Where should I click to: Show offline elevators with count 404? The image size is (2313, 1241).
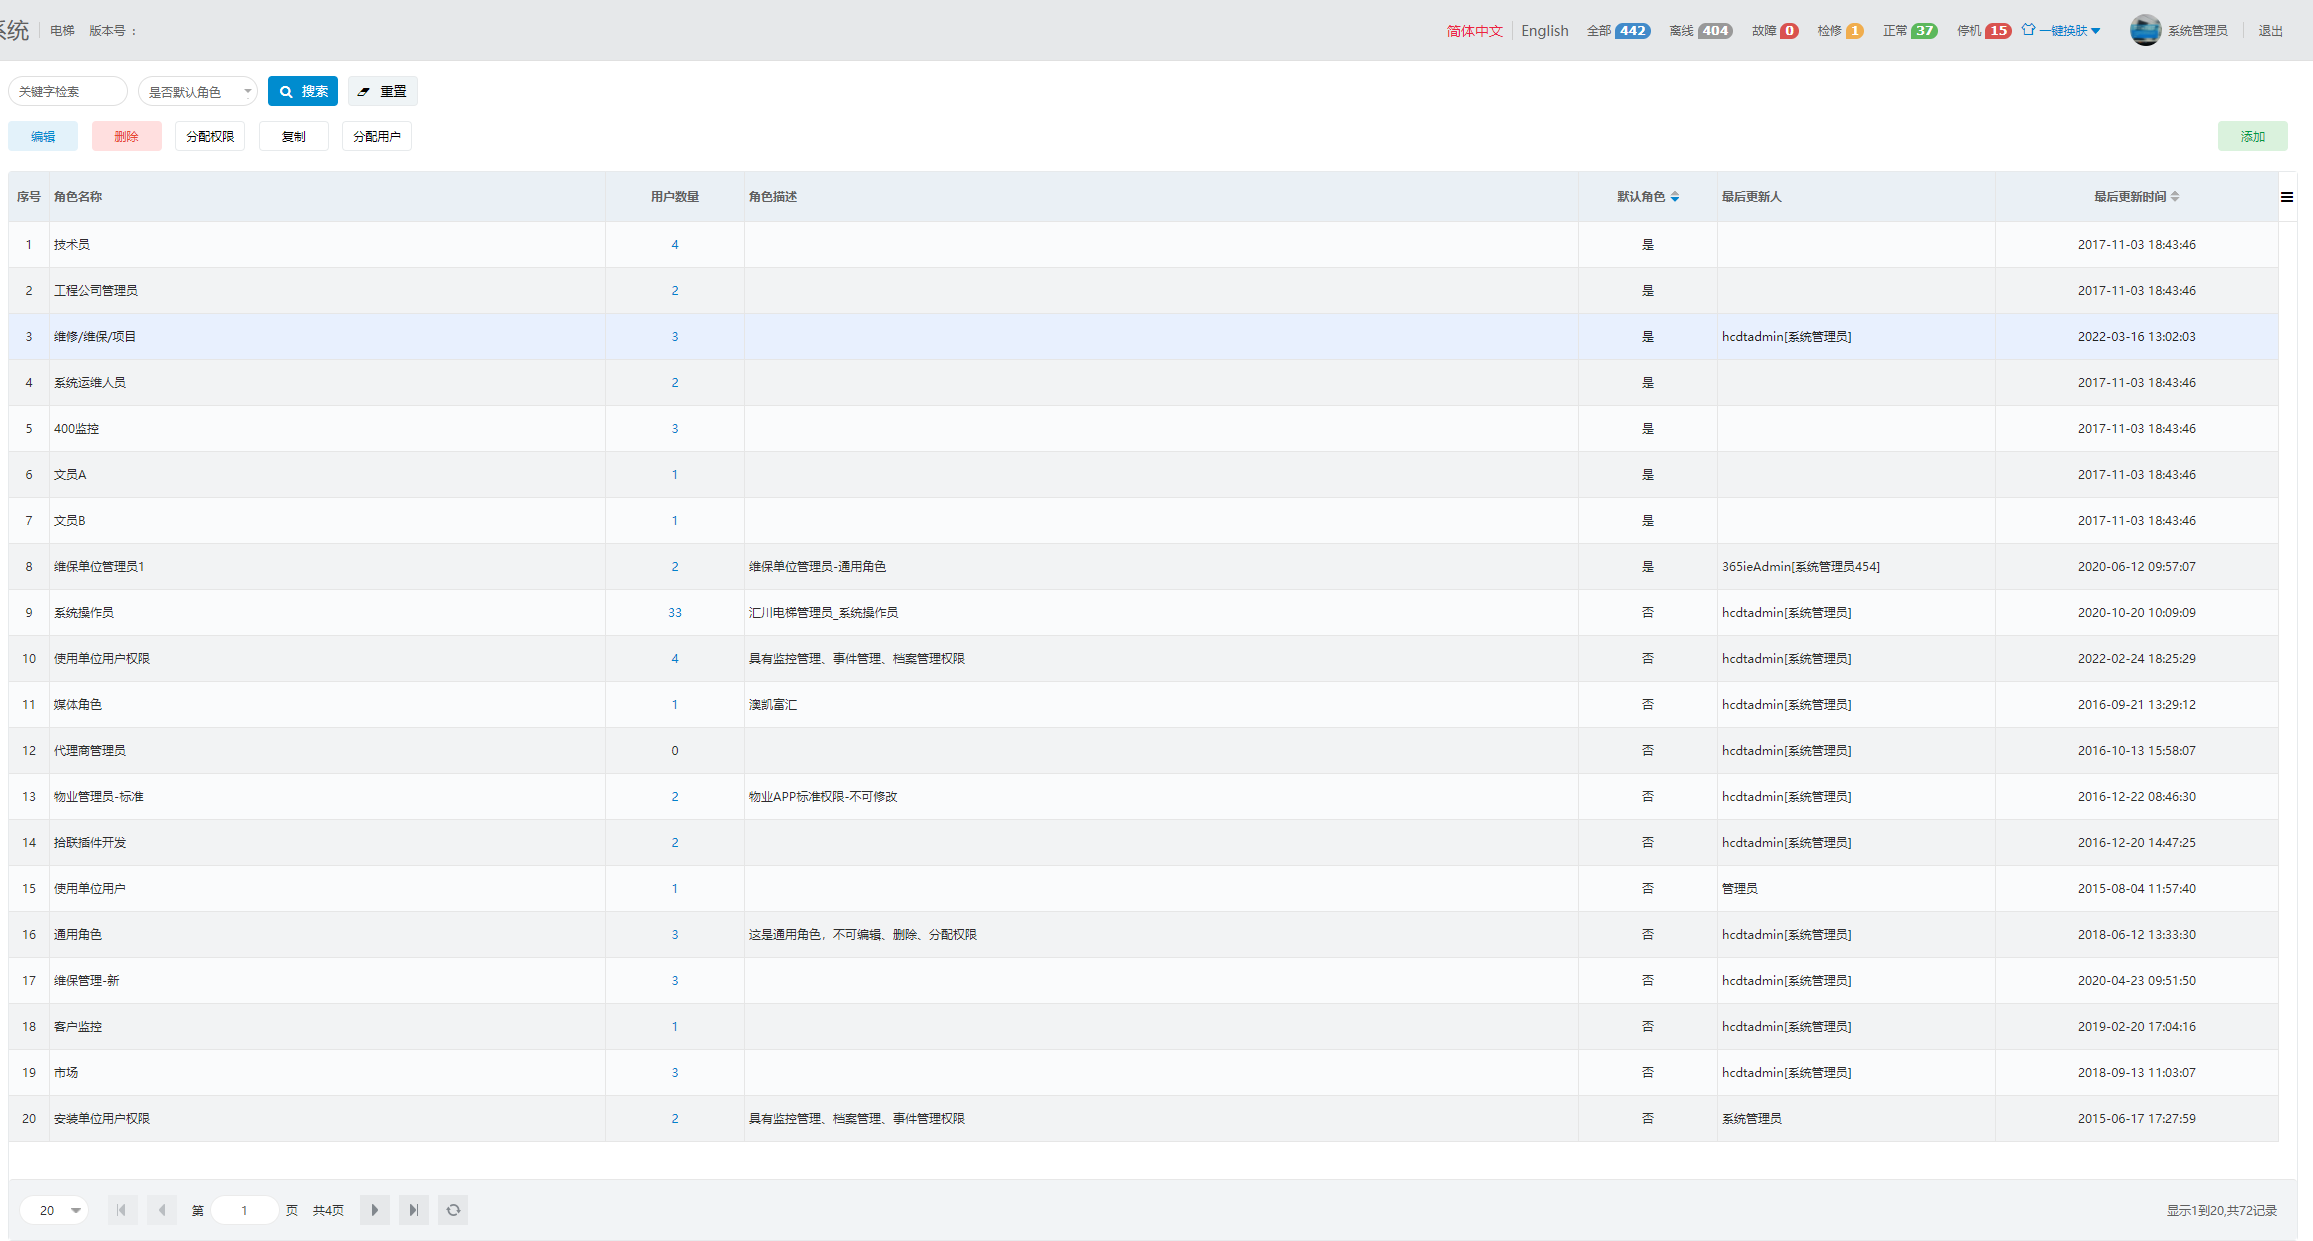tap(1714, 31)
